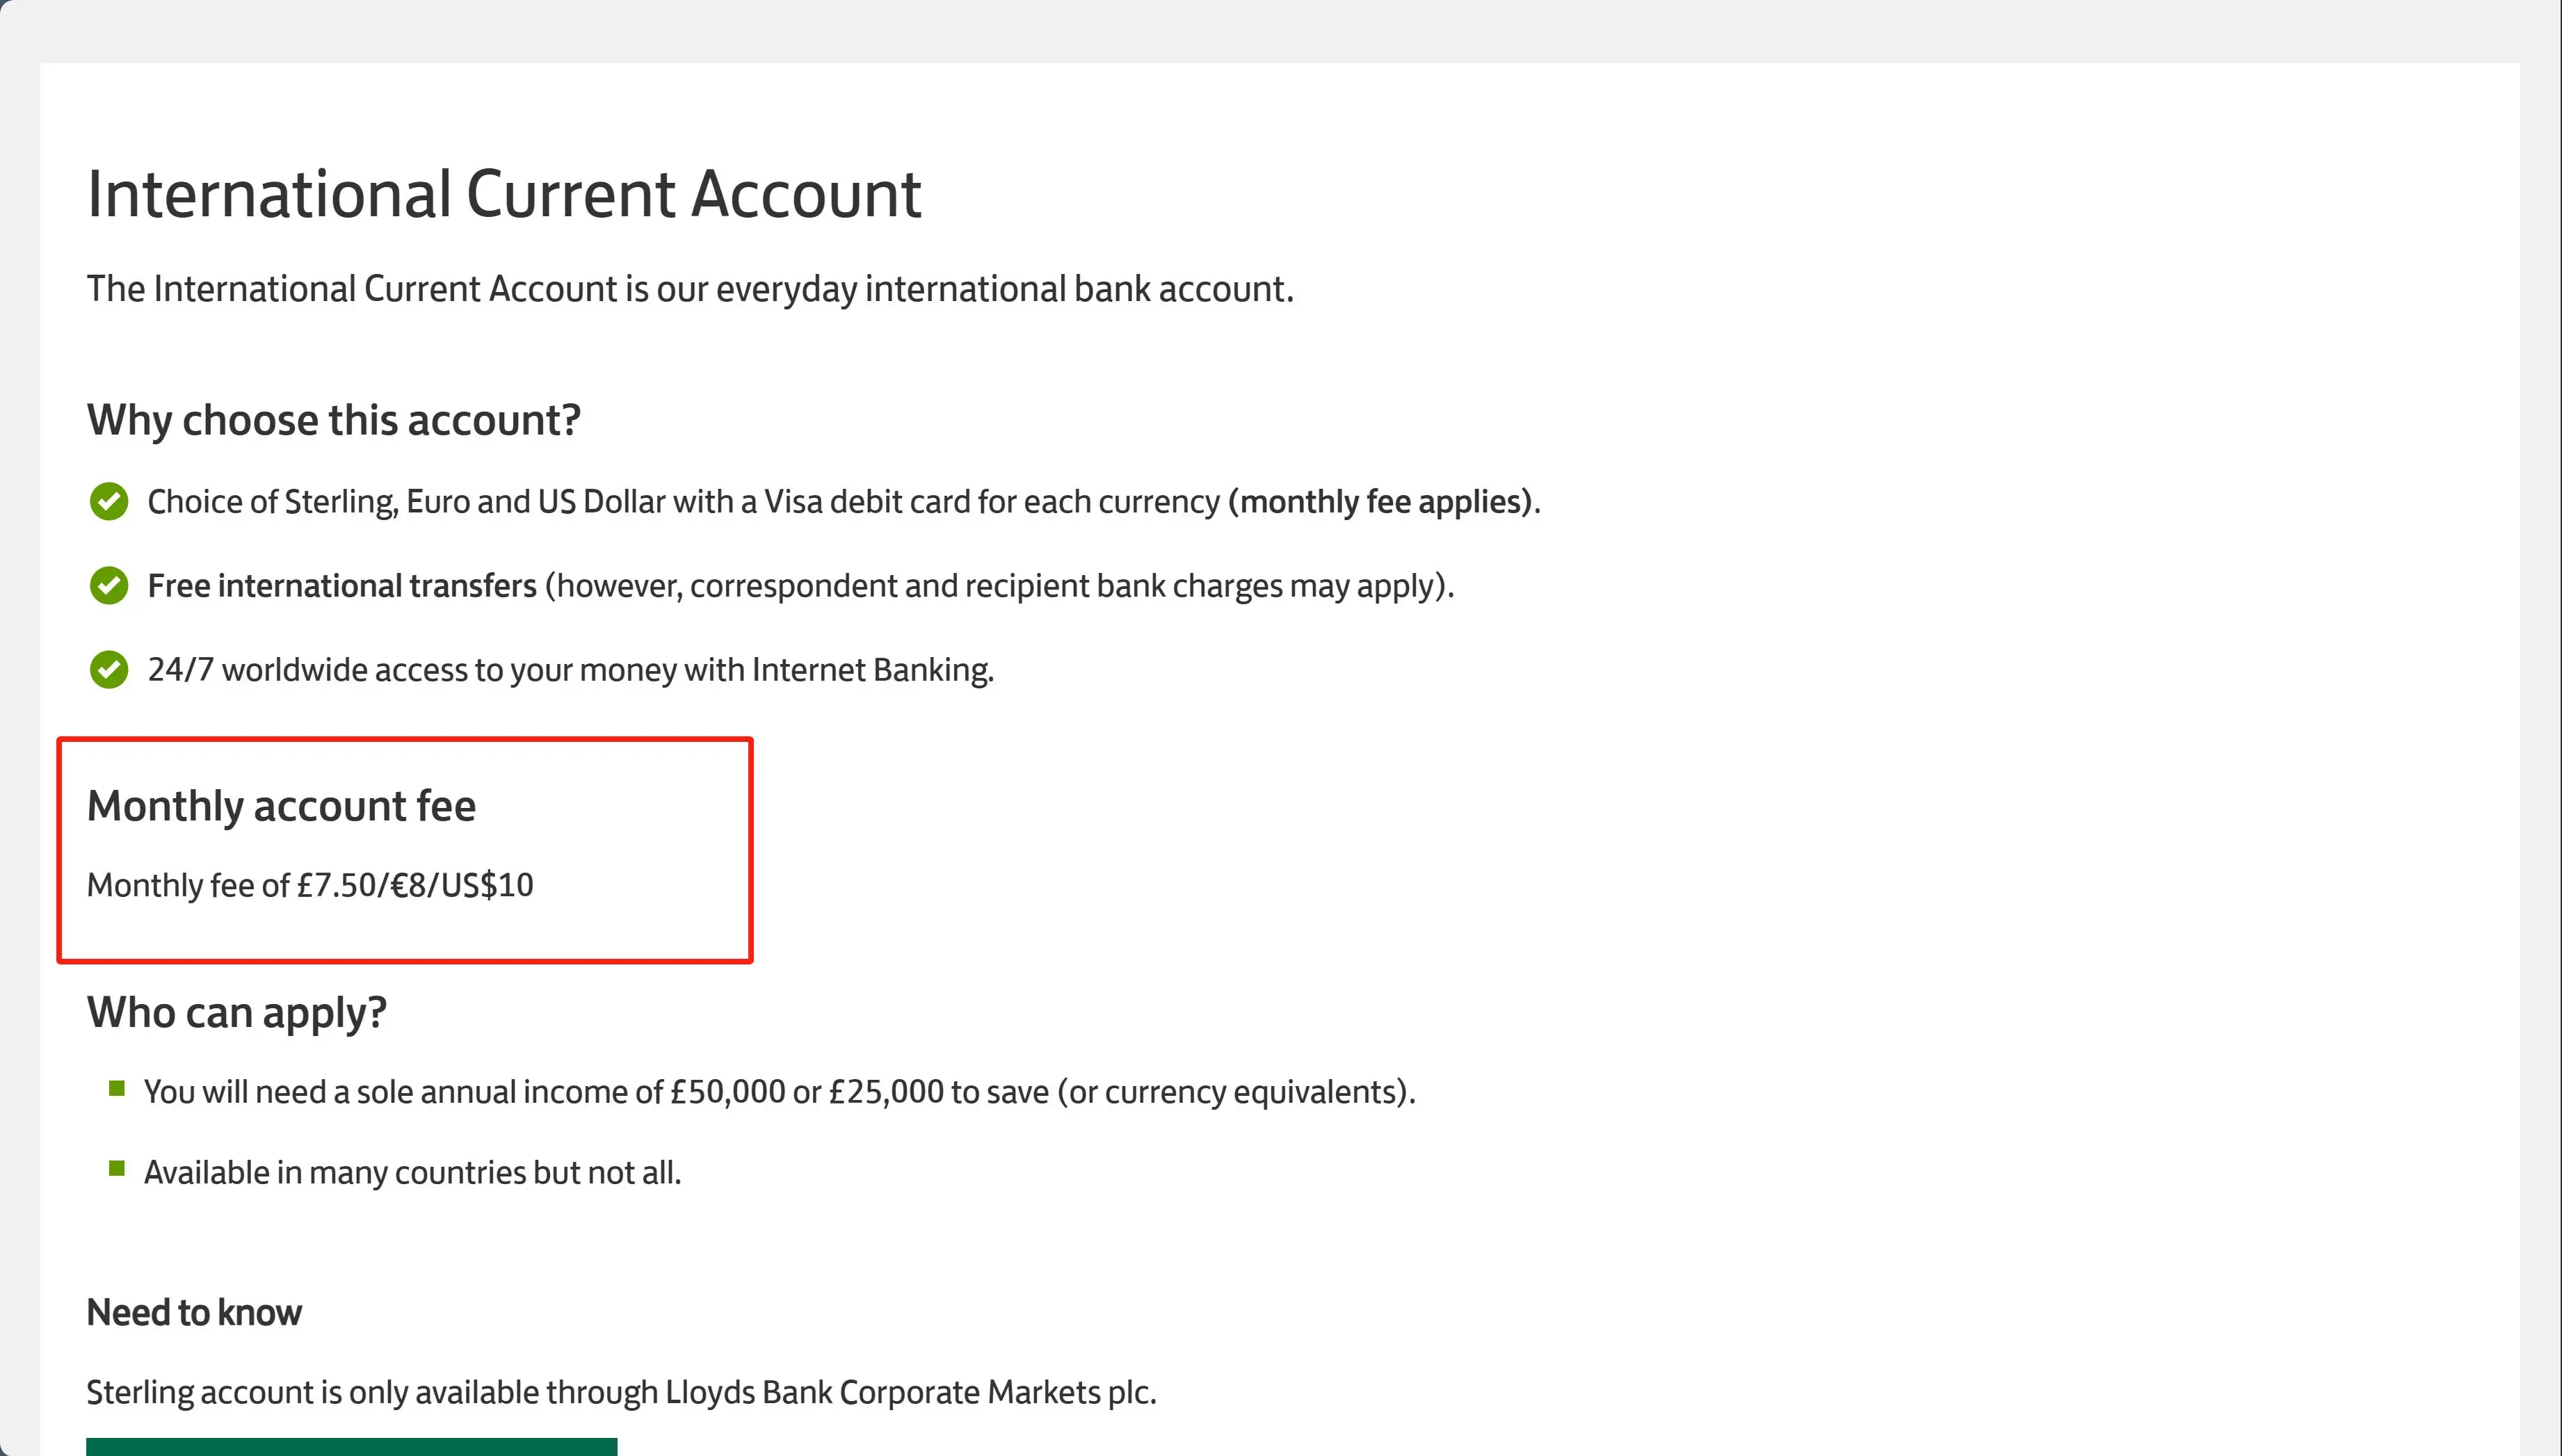Click the Who can apply? heading

(x=237, y=1012)
